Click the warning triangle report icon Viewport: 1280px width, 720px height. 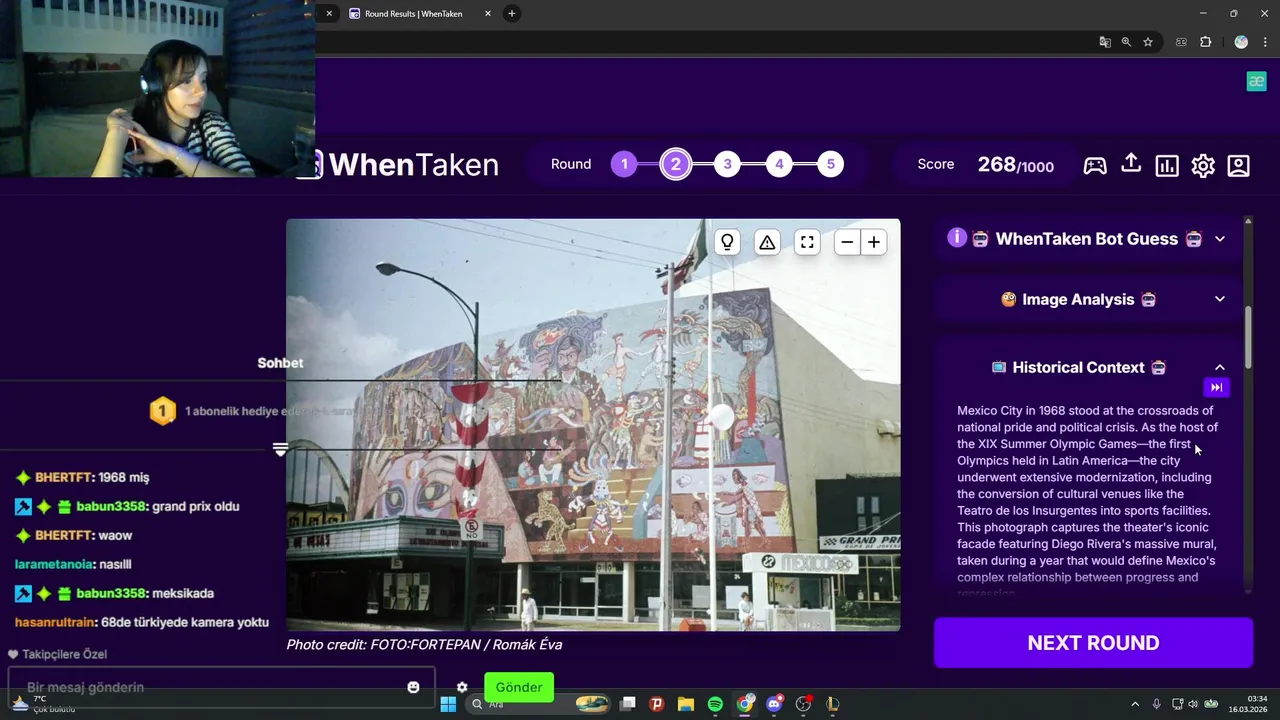pyautogui.click(x=767, y=242)
